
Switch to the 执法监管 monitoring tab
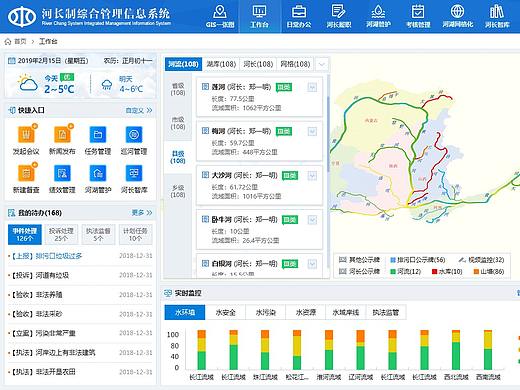click(386, 313)
